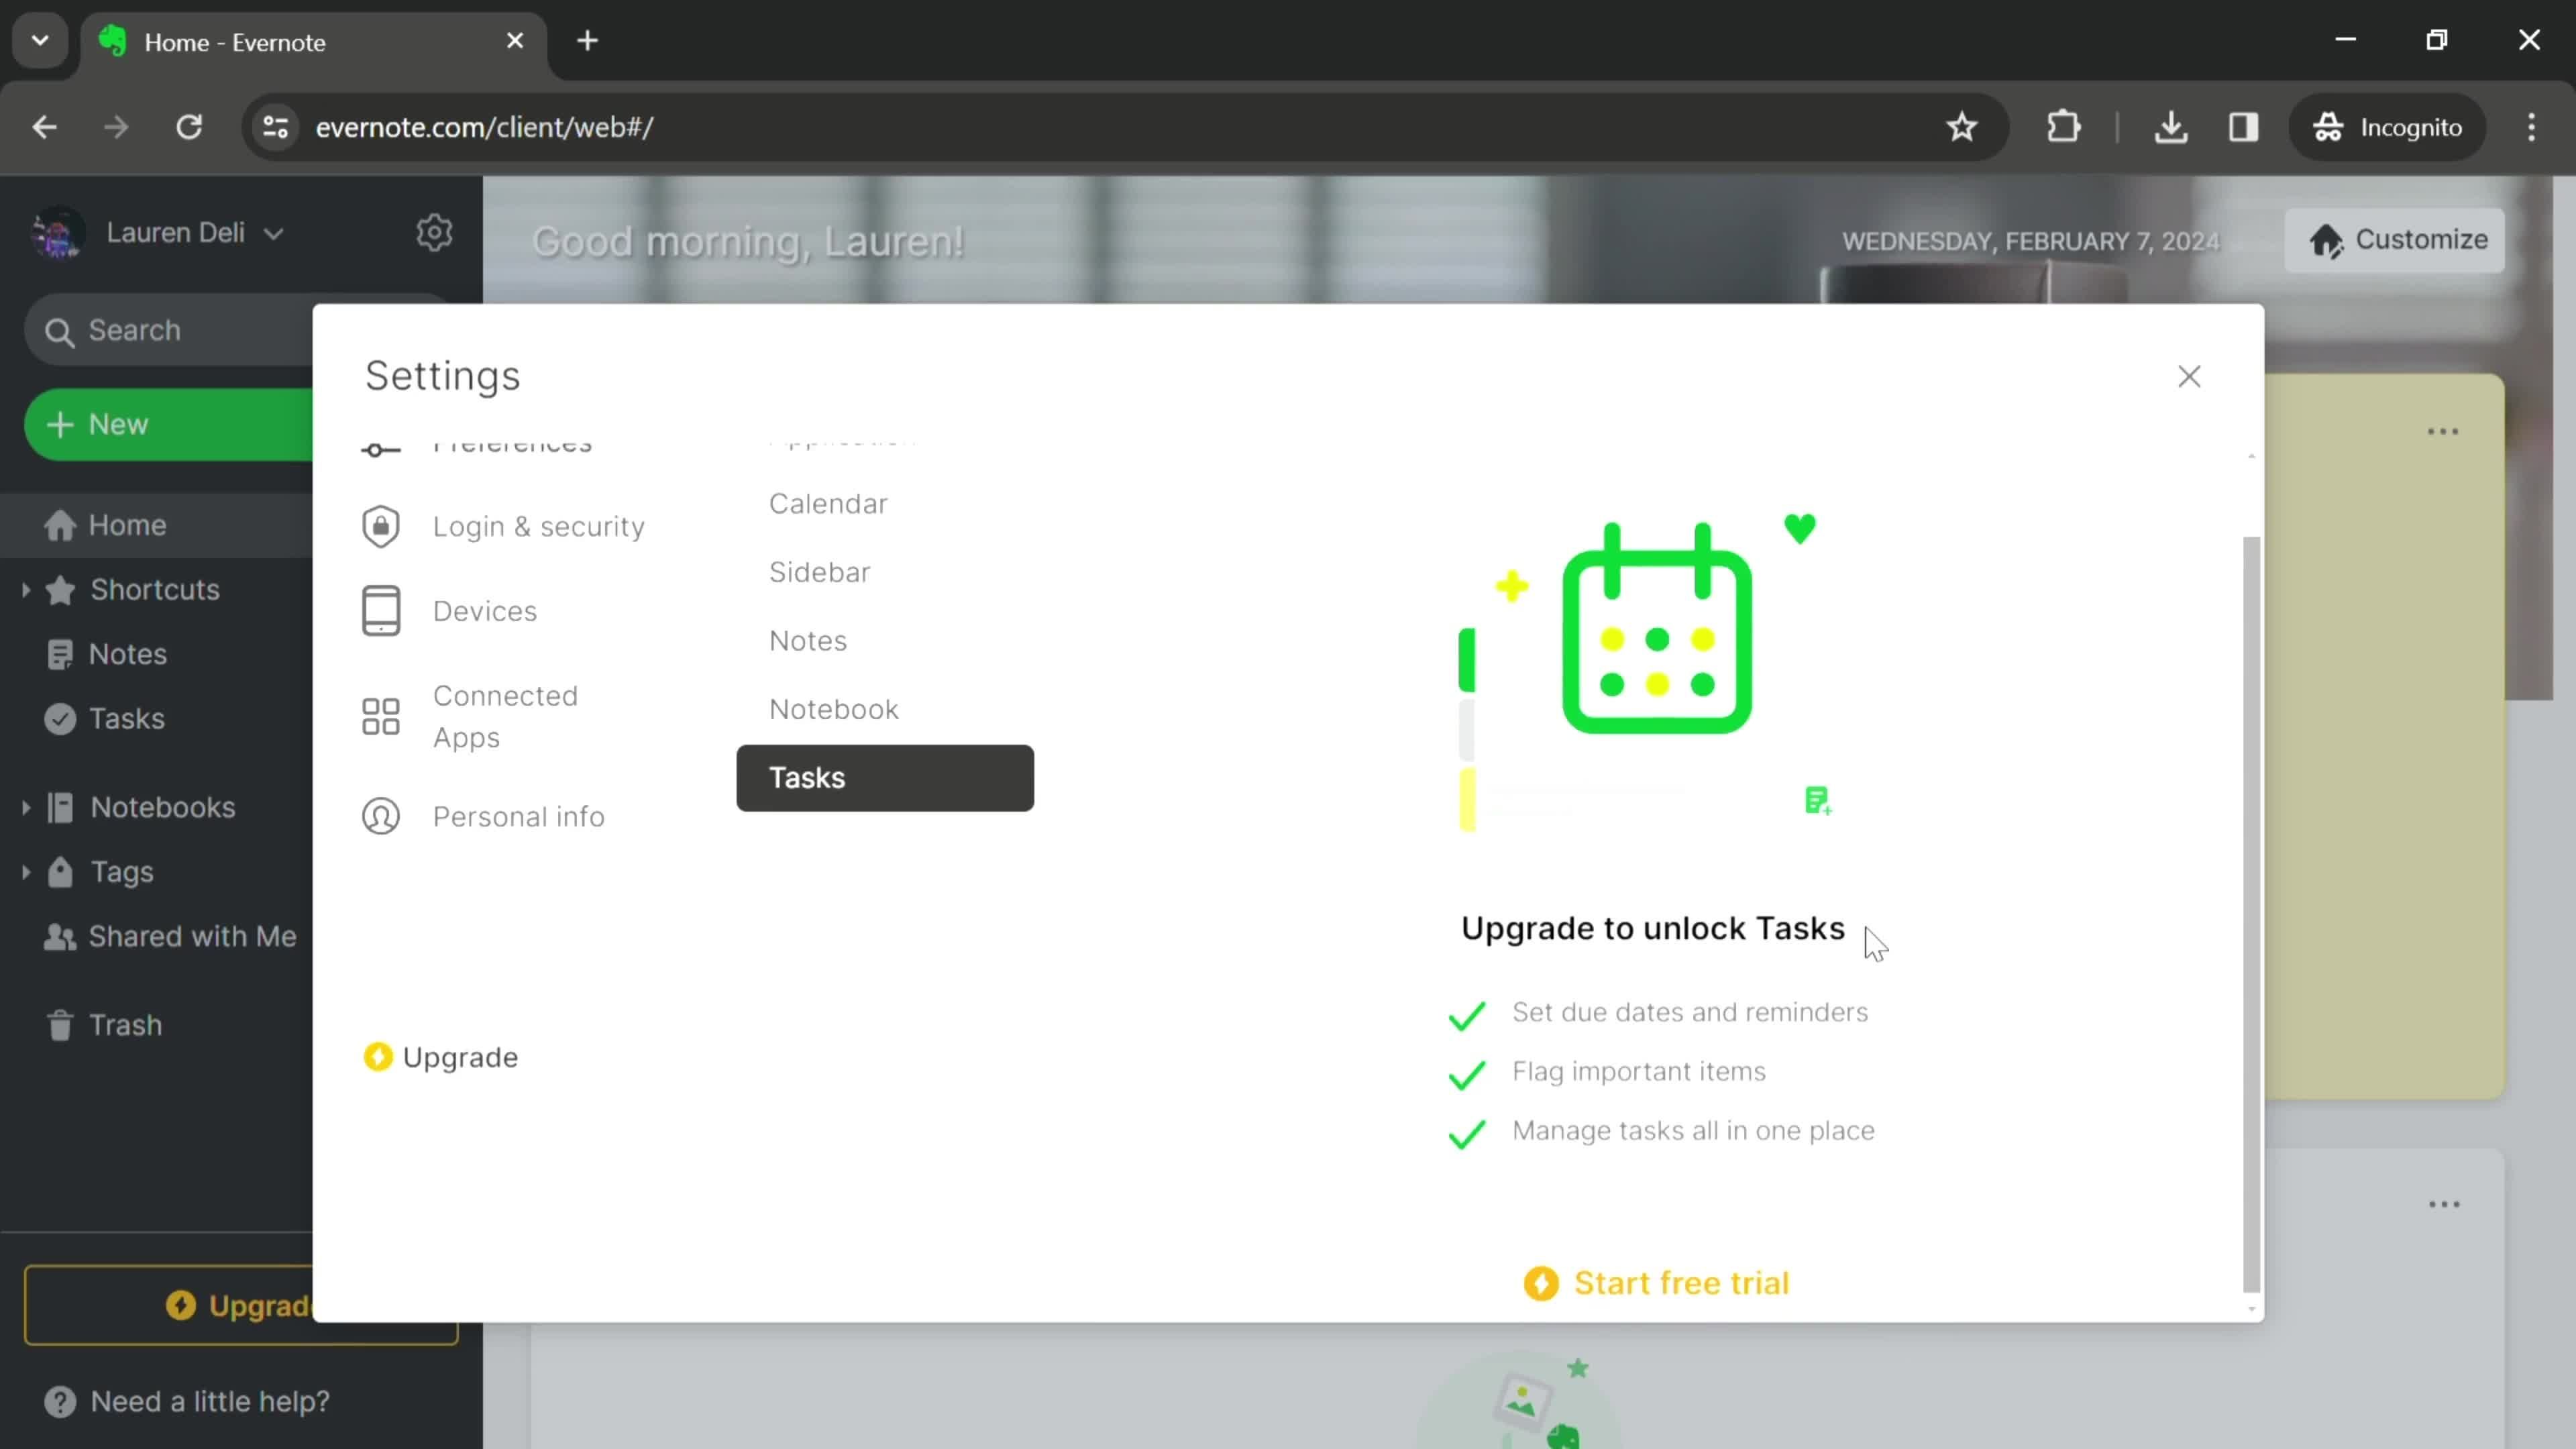Expand the Preferences settings section
The width and height of the screenshot is (2576, 1449).
pos(511,441)
